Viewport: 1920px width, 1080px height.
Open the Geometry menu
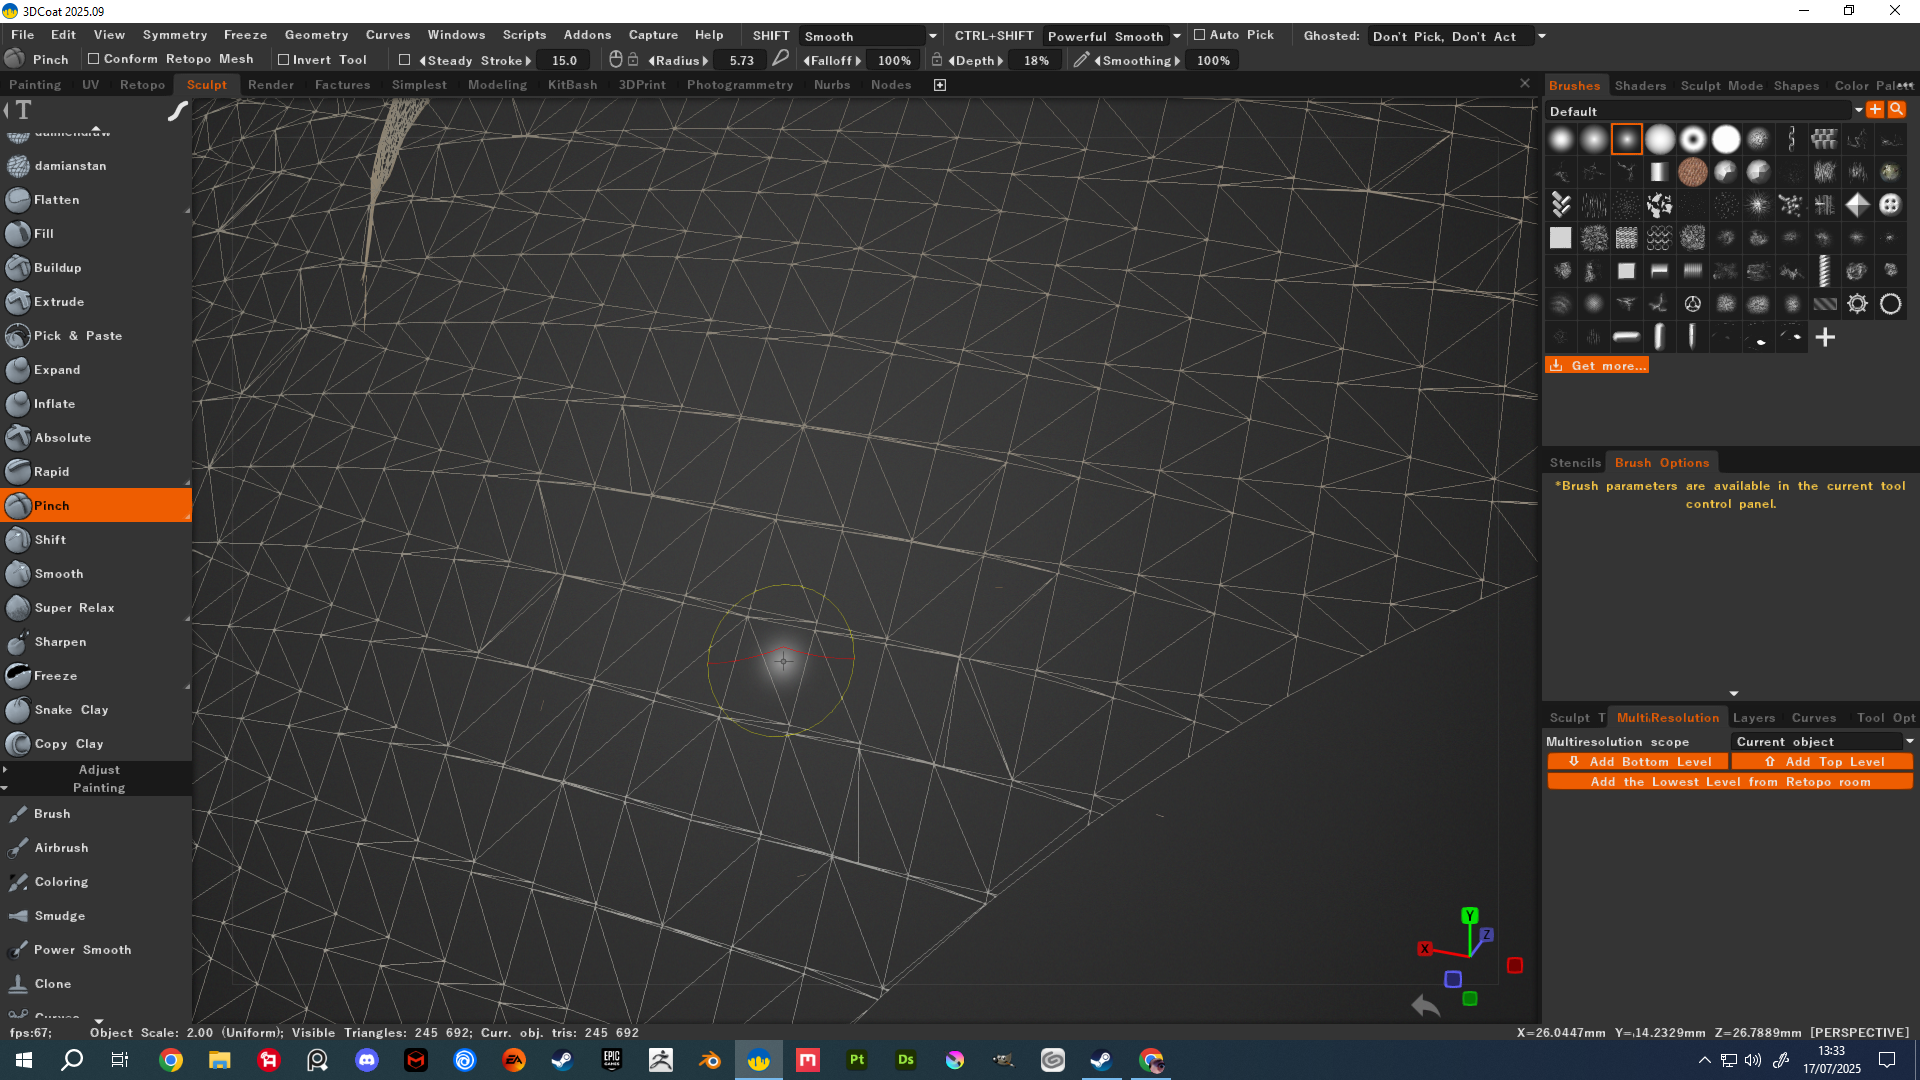tap(316, 35)
